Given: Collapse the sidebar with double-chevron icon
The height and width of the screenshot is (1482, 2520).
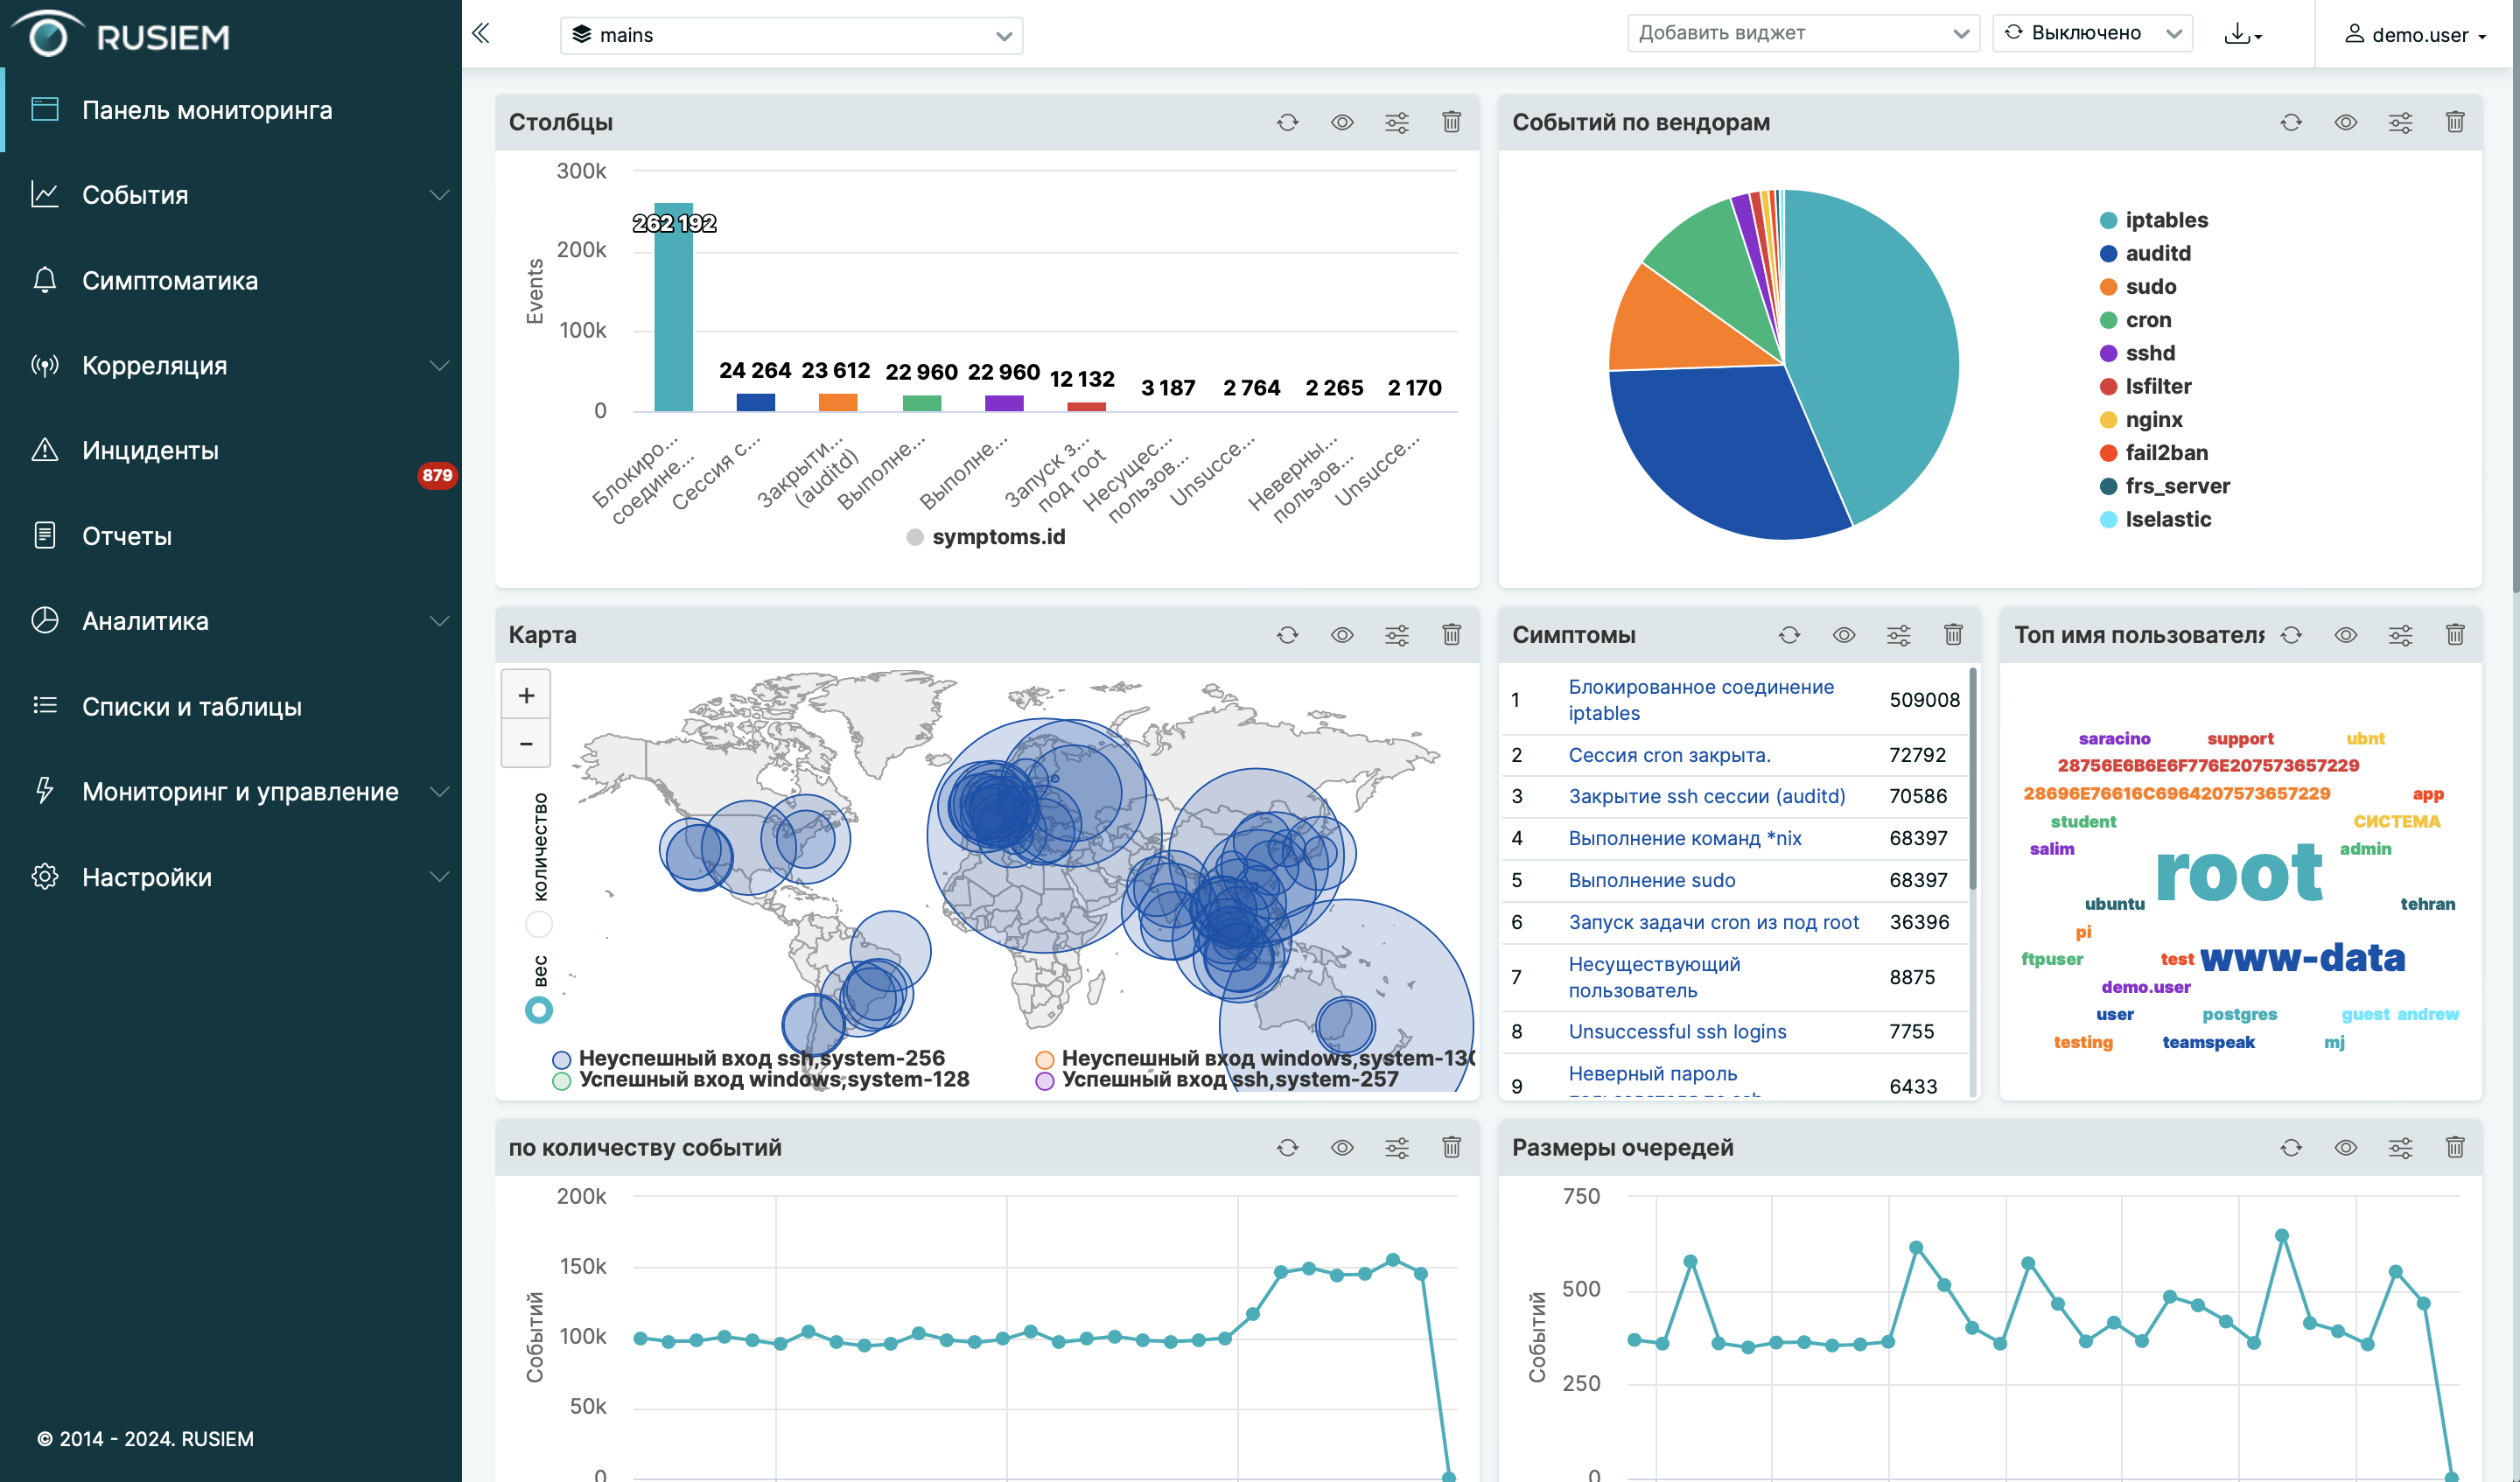Looking at the screenshot, I should tap(481, 34).
